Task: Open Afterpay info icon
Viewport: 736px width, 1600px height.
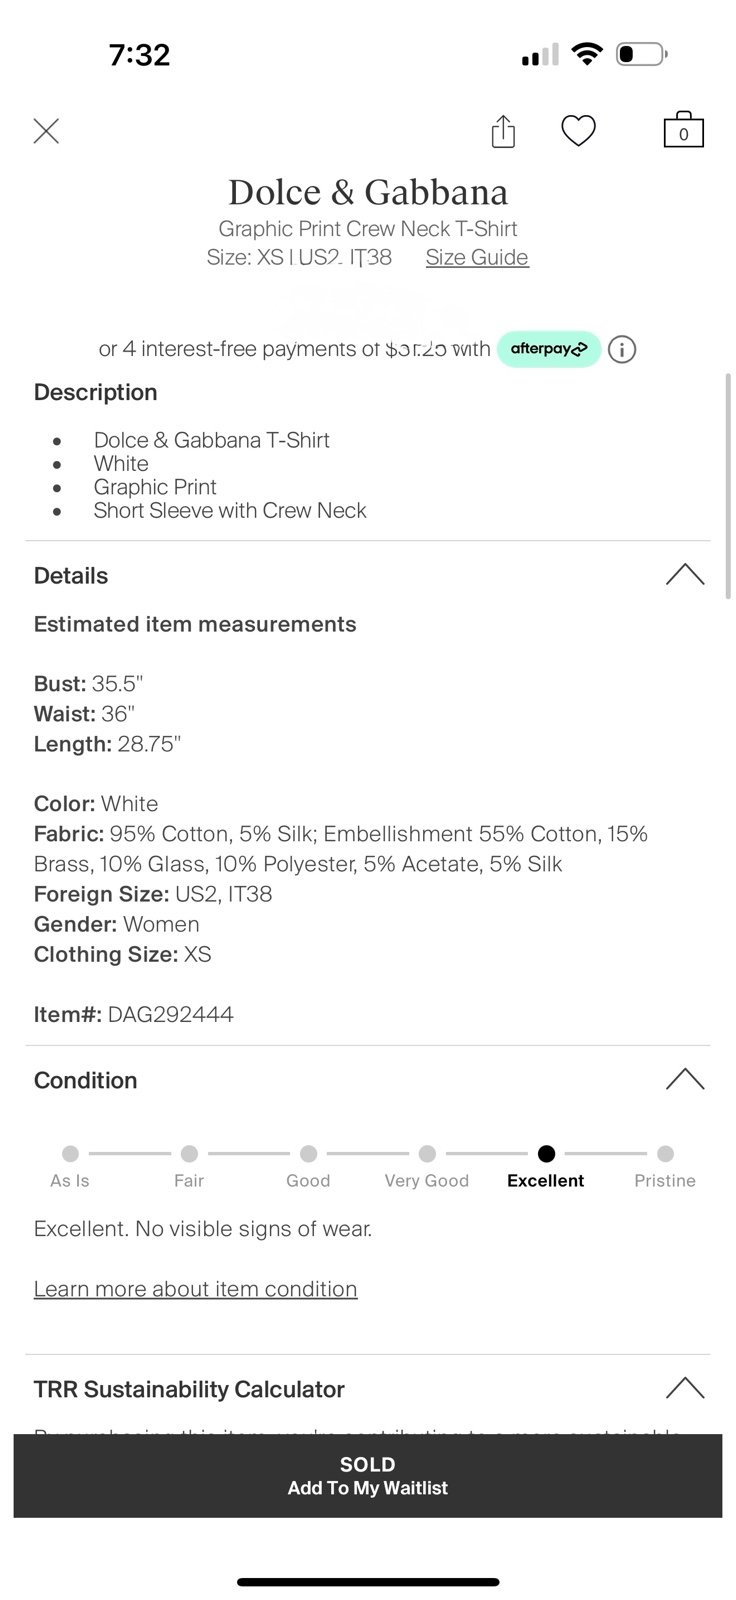Action: click(622, 350)
